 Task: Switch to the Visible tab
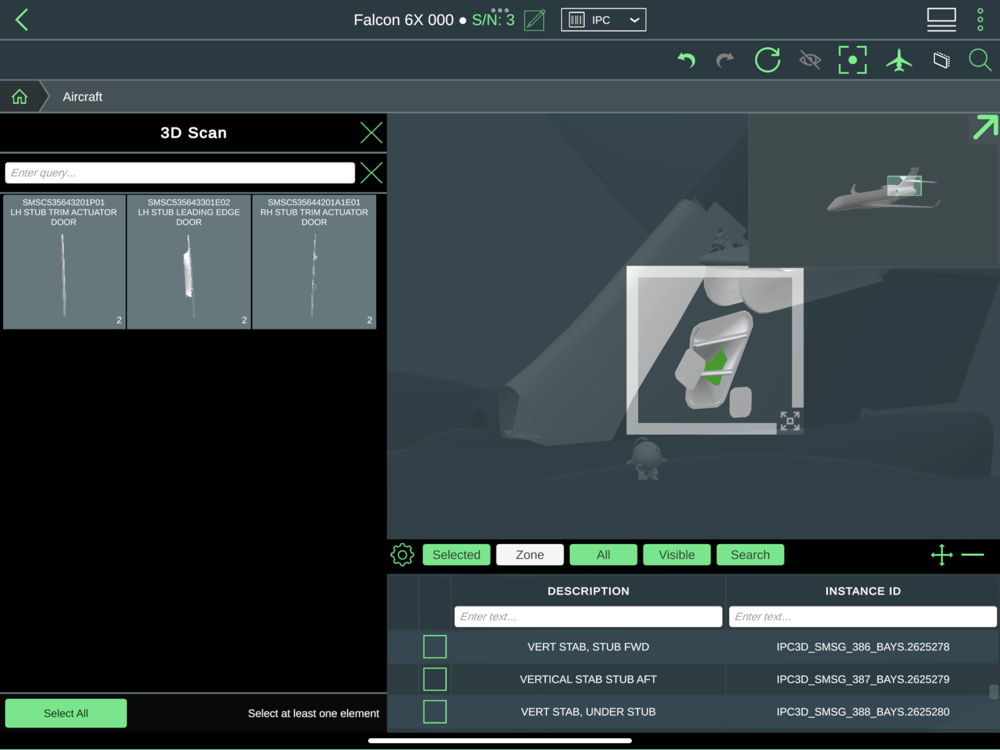coord(677,555)
